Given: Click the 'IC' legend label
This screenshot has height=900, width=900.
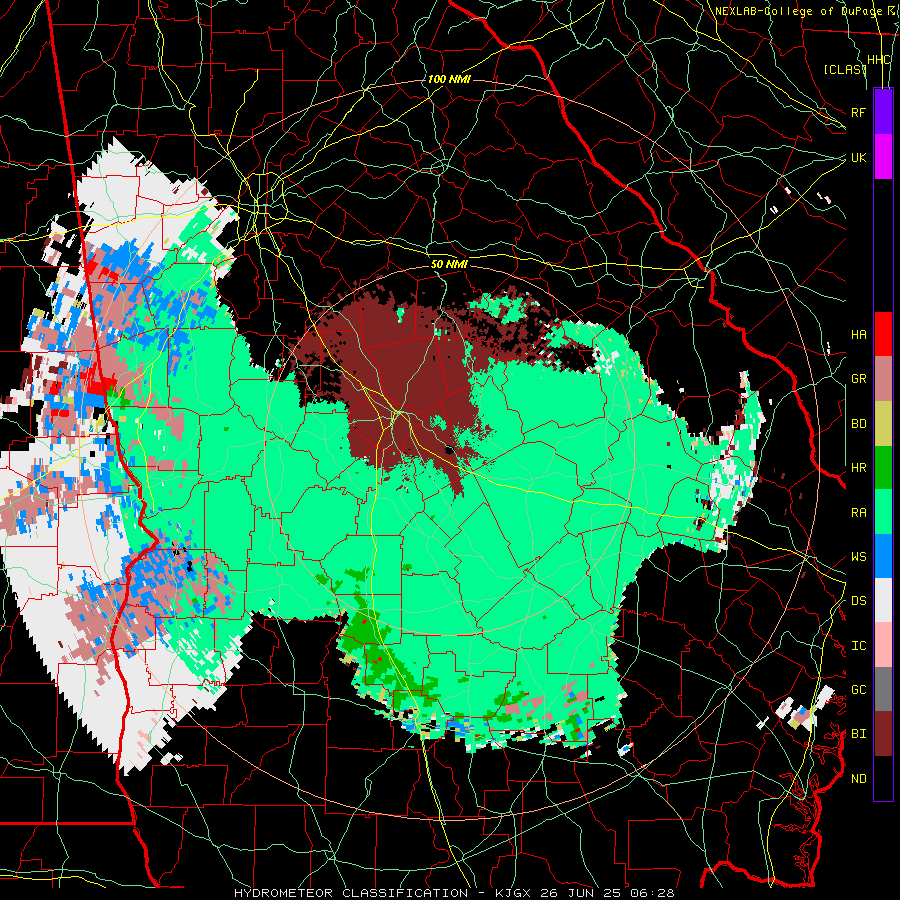Looking at the screenshot, I should pos(859,646).
